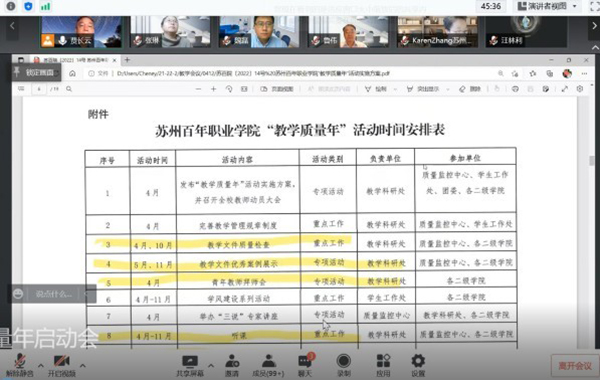Expand audio options next to 解除静音
The width and height of the screenshot is (600, 380).
(x=41, y=366)
